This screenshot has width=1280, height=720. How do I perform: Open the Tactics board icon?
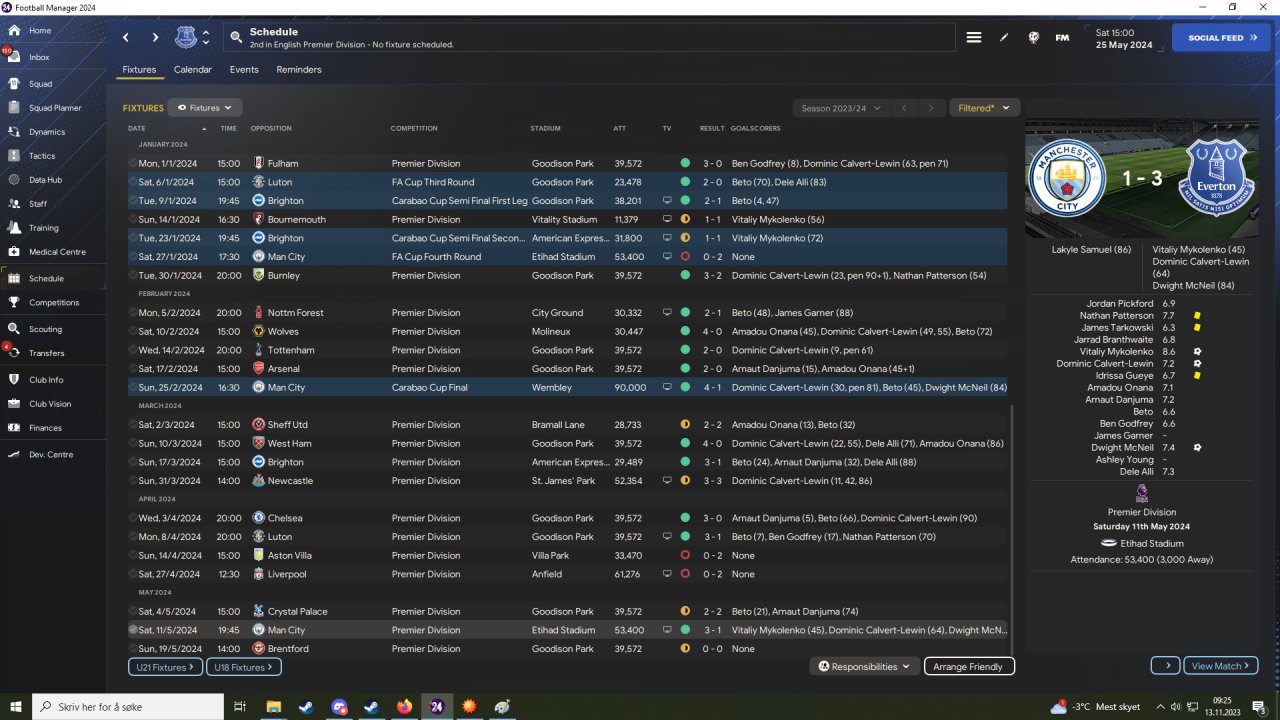click(x=14, y=156)
